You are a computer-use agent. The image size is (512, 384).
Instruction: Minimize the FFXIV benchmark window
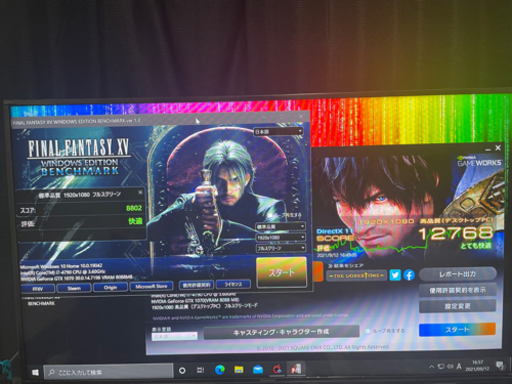tap(488, 149)
